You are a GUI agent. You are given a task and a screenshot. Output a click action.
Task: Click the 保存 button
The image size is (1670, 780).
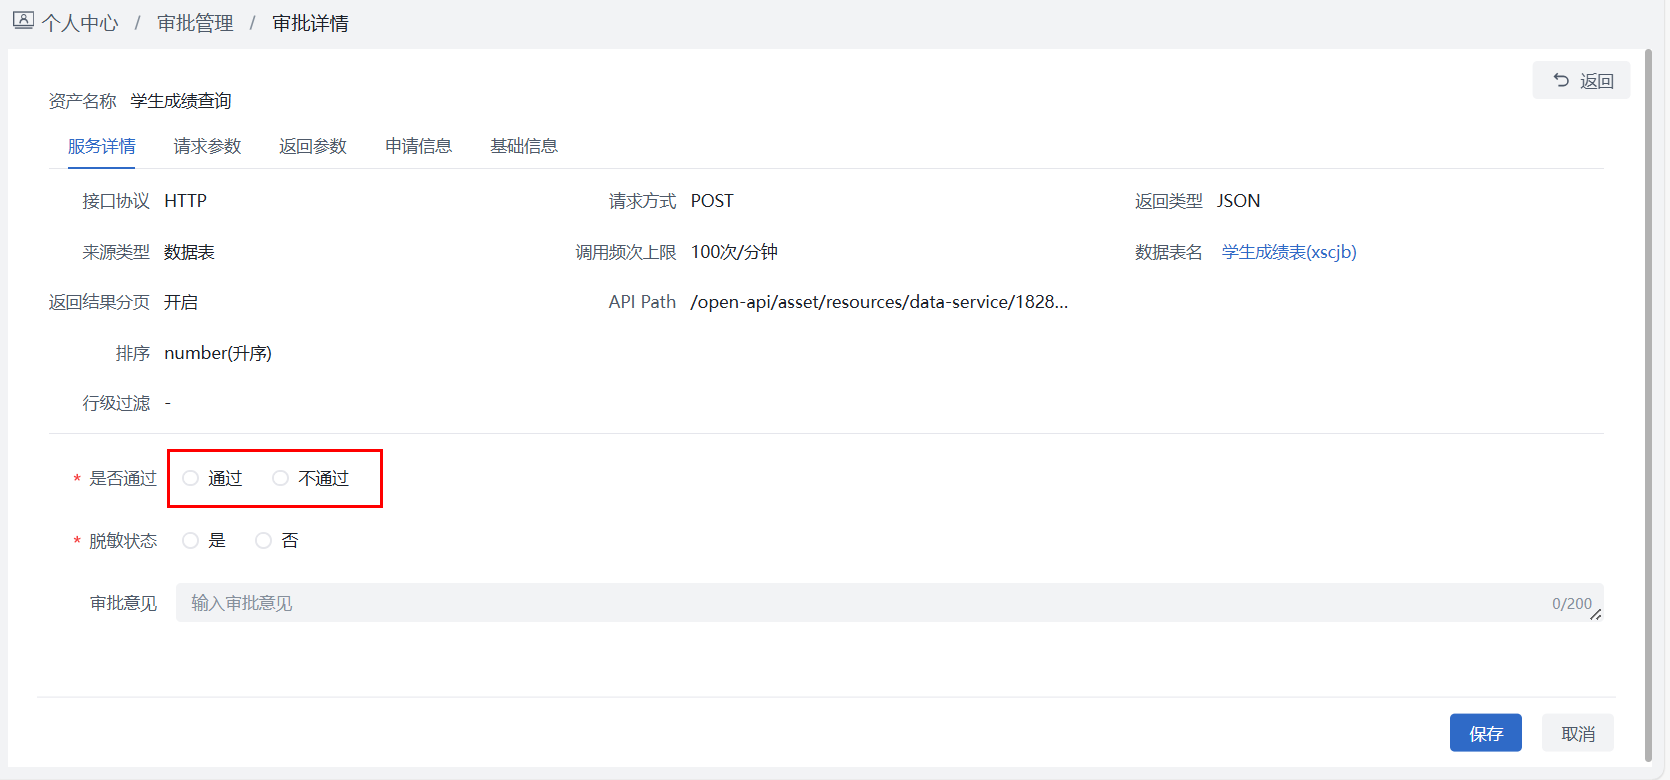(1485, 733)
